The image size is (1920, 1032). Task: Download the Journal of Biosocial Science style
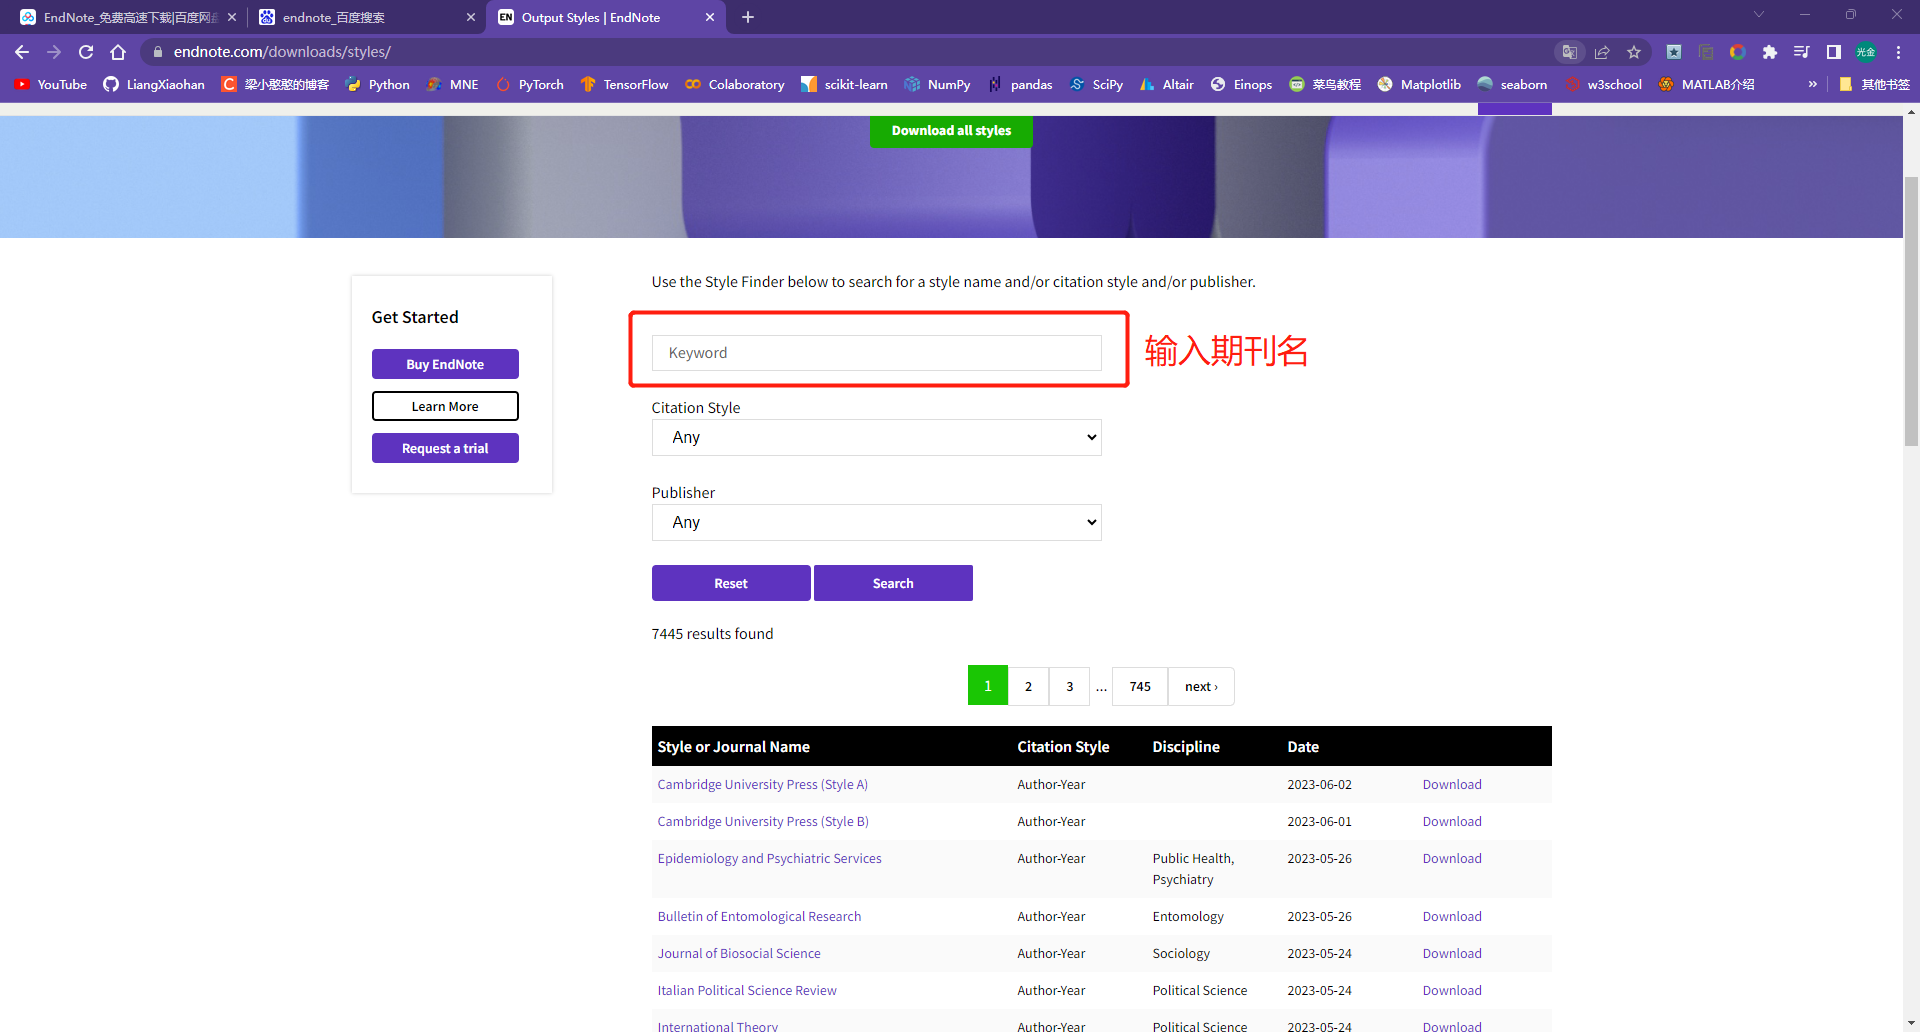click(x=1452, y=953)
